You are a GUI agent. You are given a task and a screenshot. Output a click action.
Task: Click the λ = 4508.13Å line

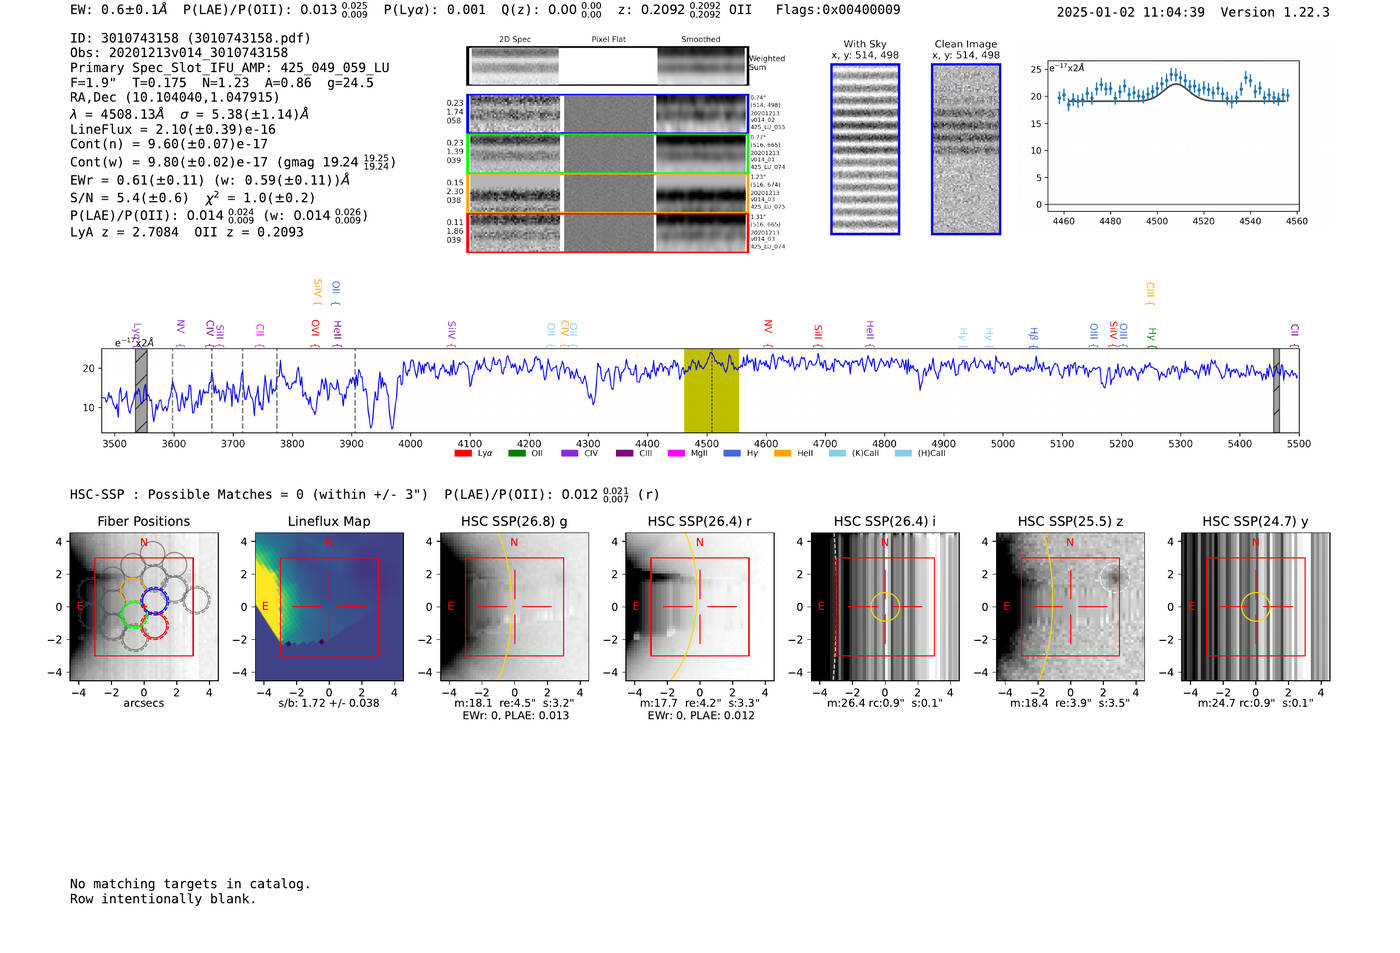point(189,114)
